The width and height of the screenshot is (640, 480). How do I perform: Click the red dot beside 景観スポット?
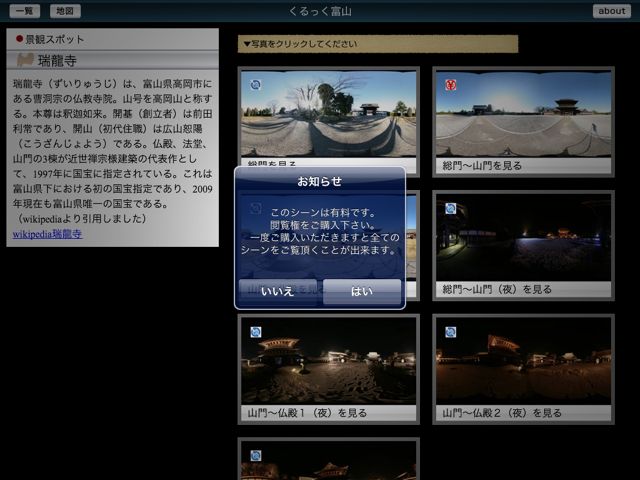pyautogui.click(x=19, y=39)
